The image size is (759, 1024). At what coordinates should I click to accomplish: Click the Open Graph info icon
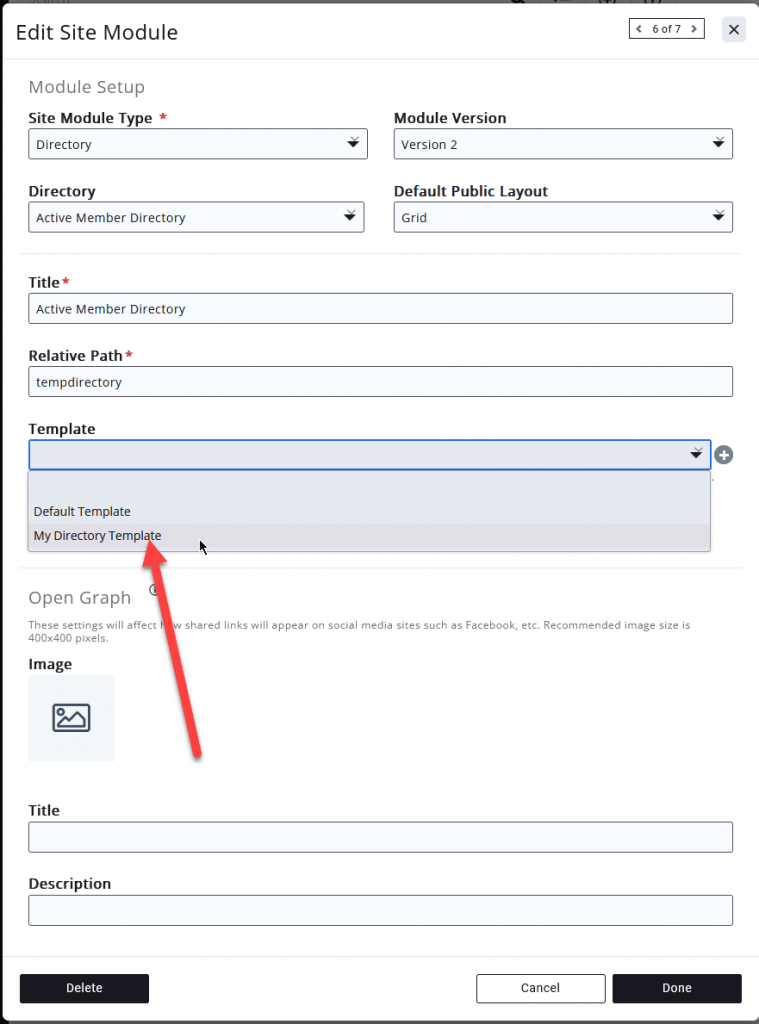point(154,591)
